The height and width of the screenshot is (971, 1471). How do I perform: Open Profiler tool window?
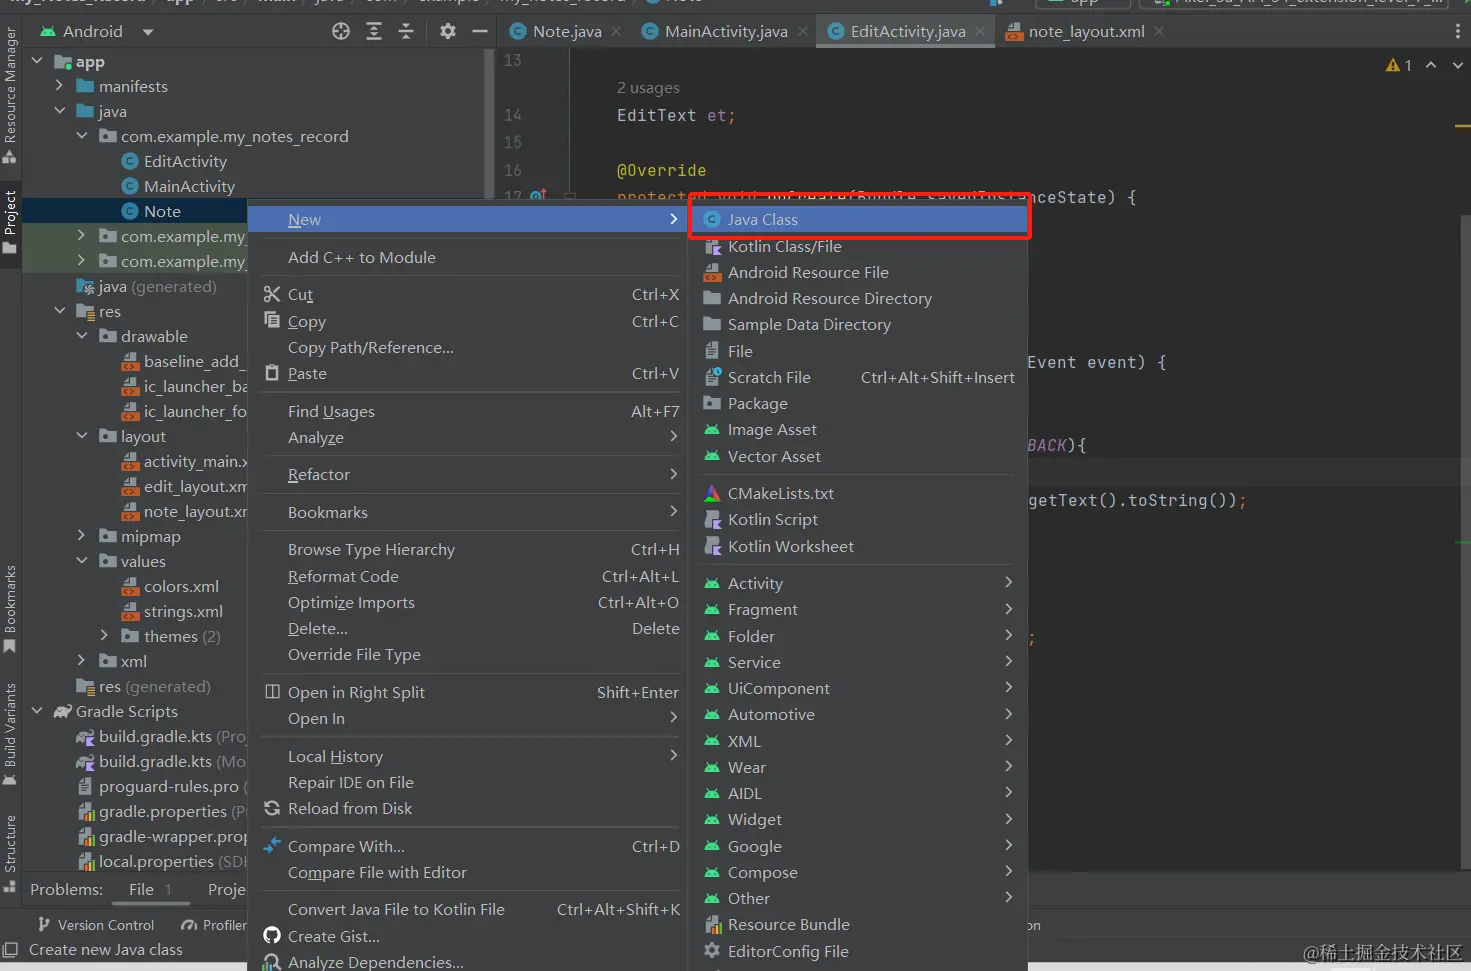point(214,925)
